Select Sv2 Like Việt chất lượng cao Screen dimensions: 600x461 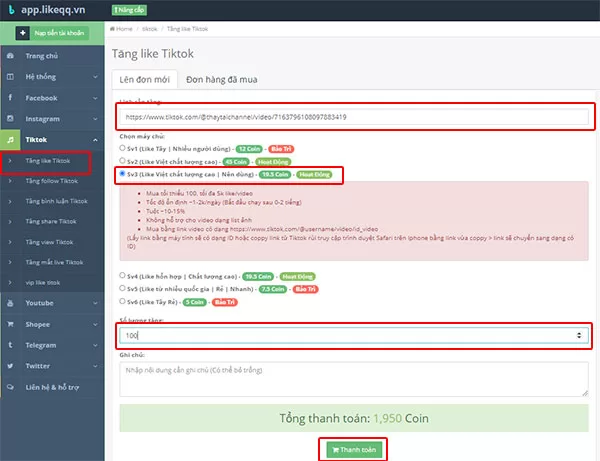click(122, 161)
